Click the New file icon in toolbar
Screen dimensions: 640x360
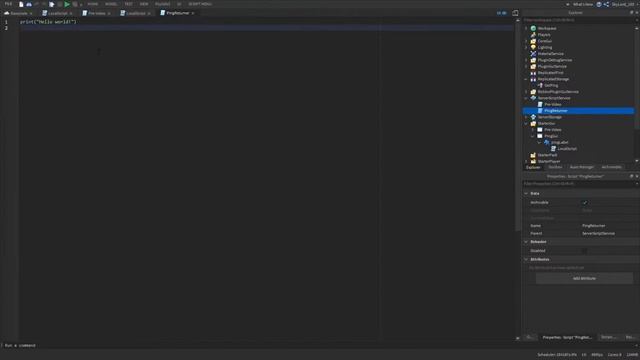[x=21, y=4]
